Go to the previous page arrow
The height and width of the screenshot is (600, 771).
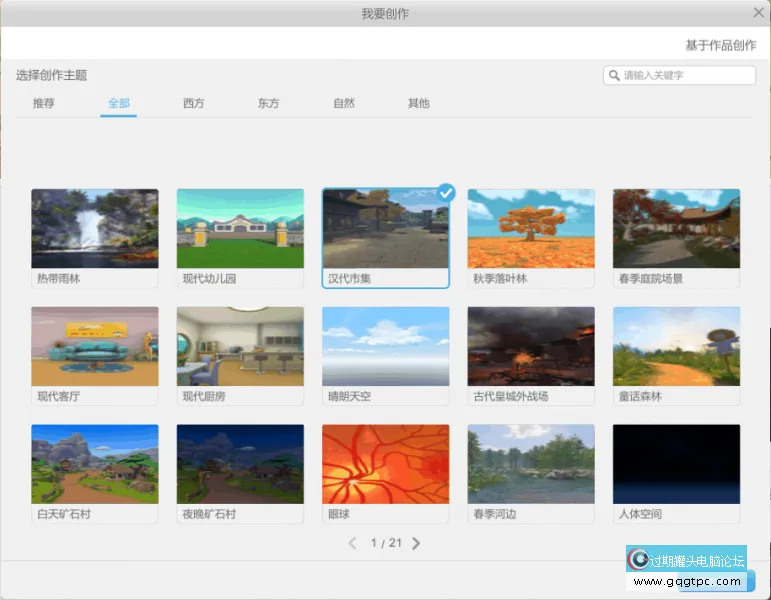pyautogui.click(x=352, y=543)
